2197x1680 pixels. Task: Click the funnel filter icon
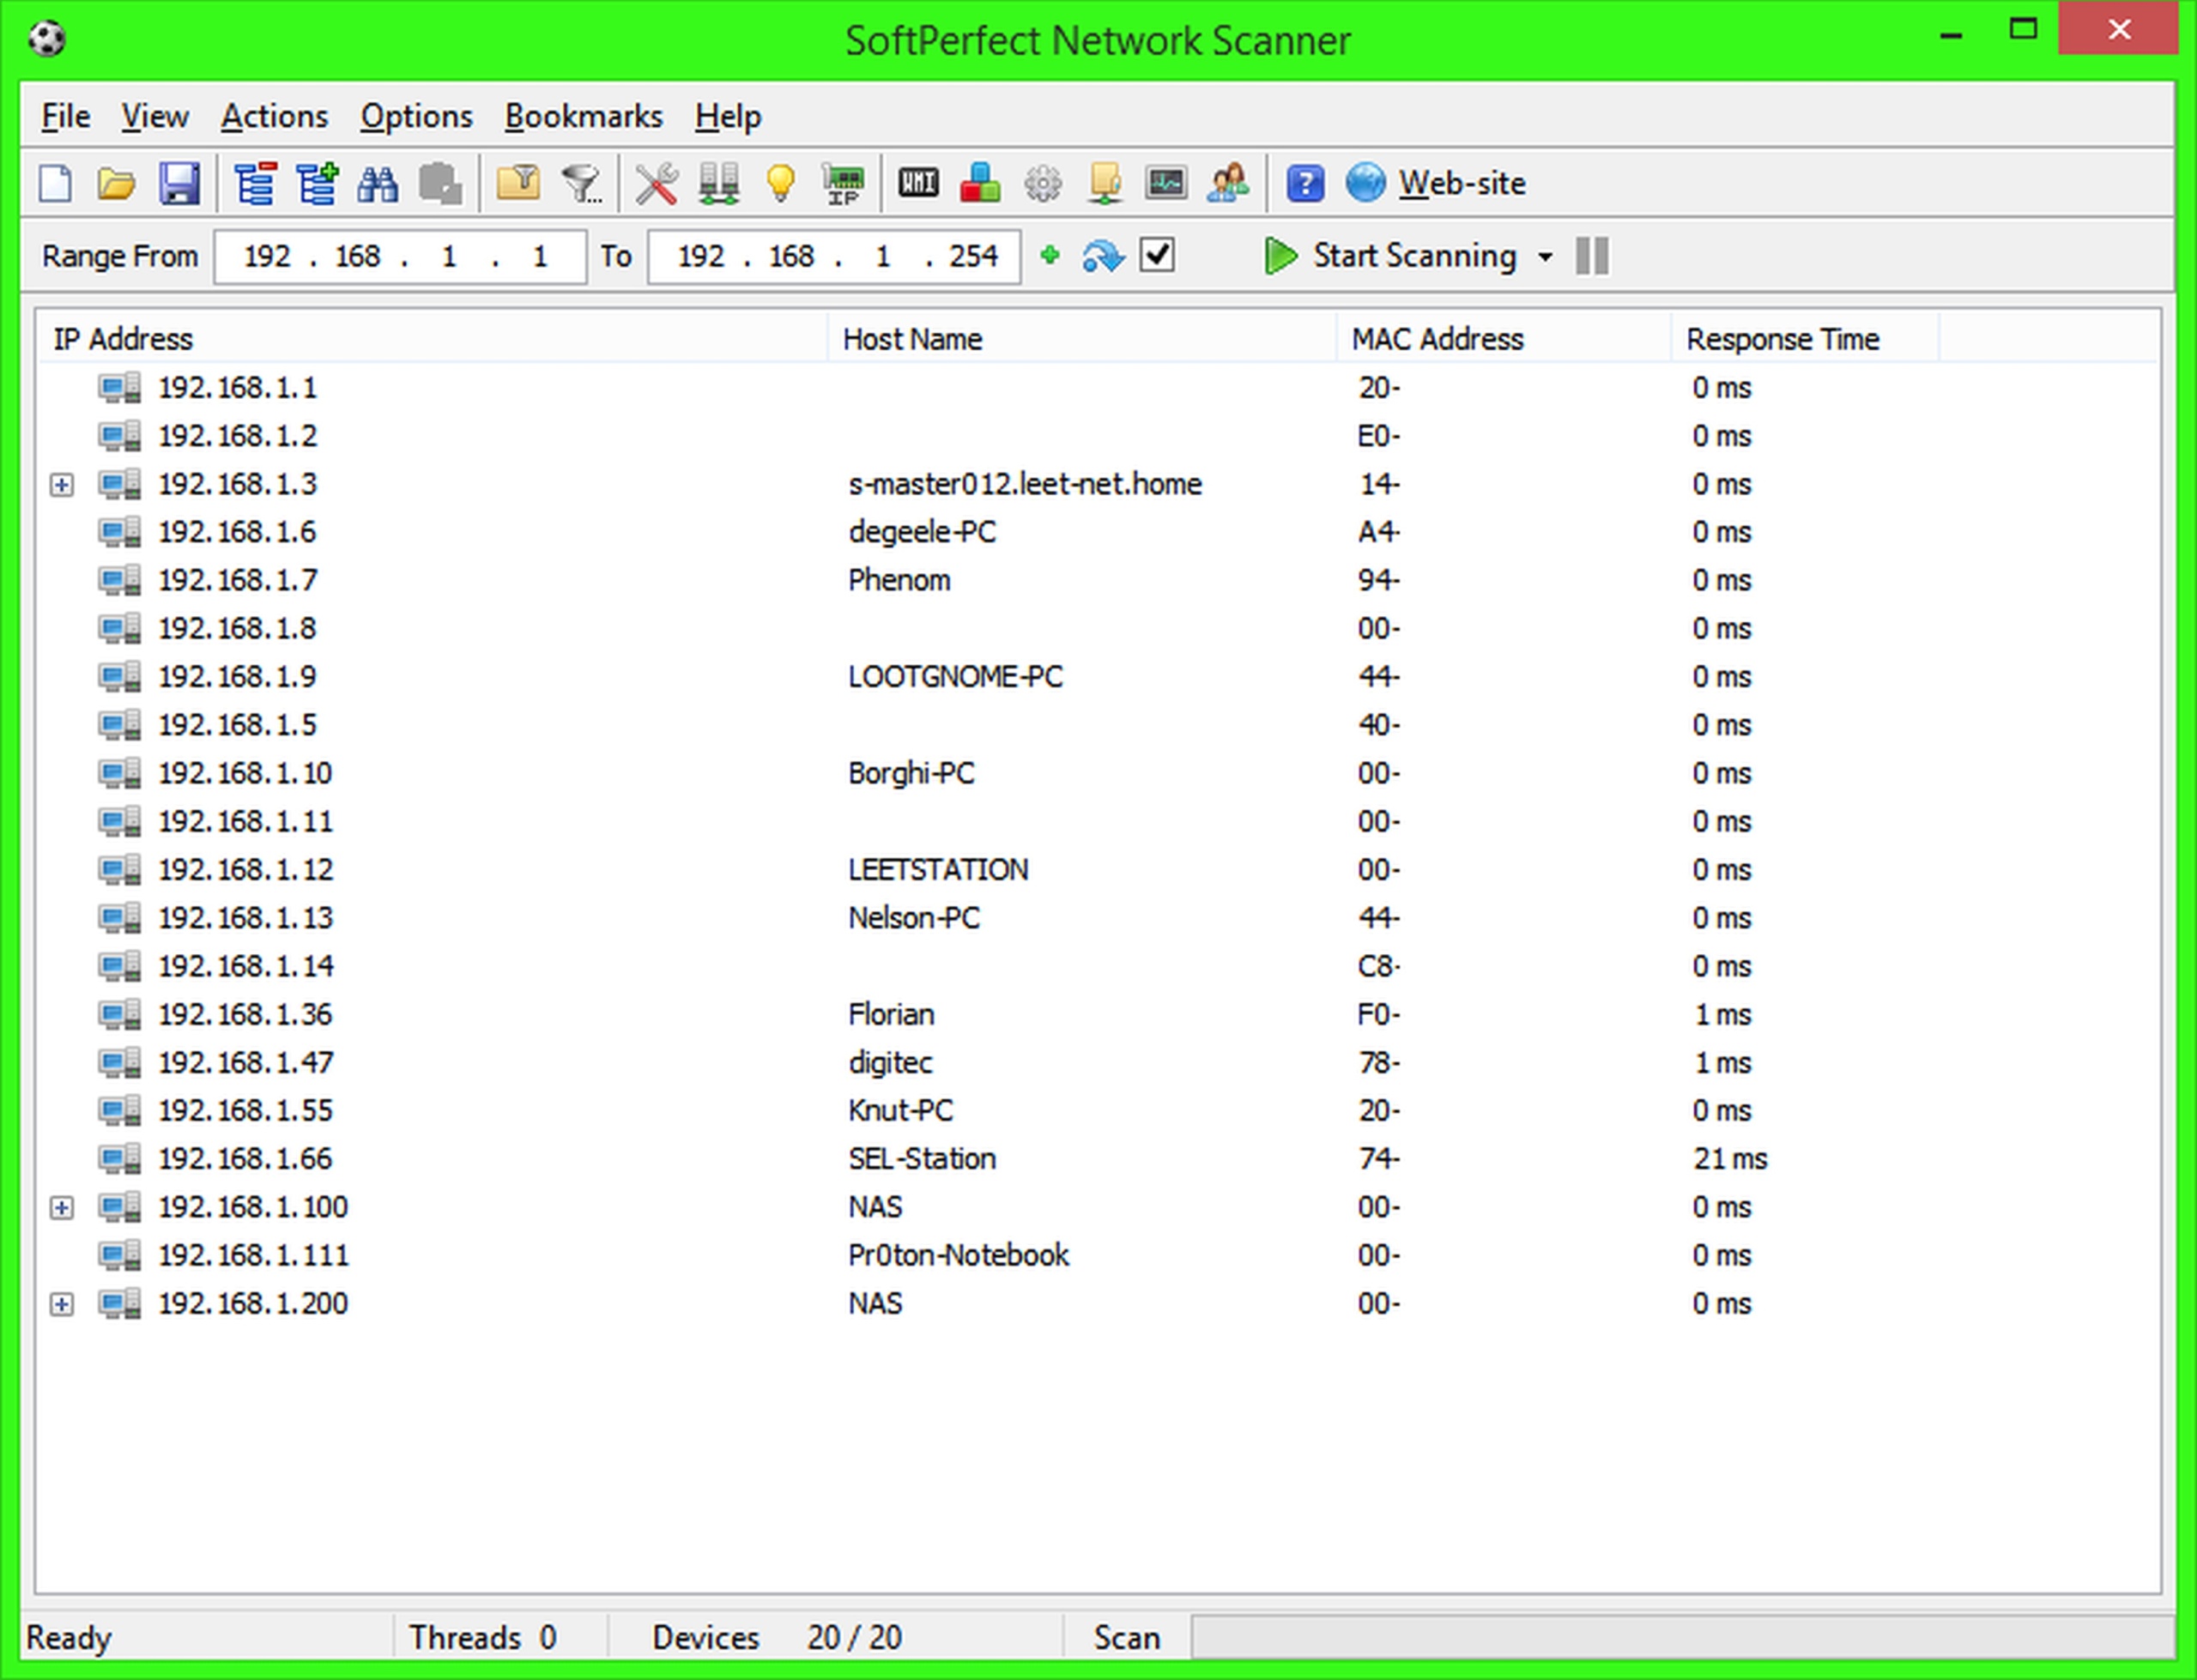coord(581,184)
